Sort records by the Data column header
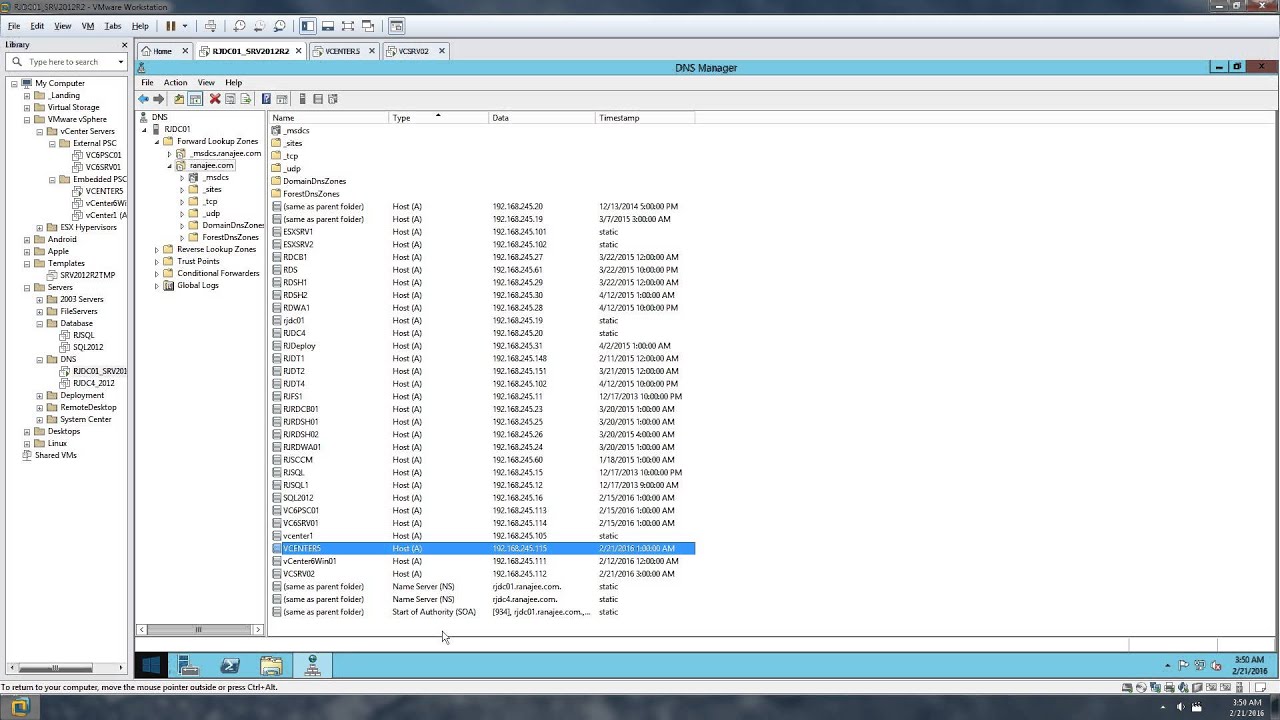This screenshot has width=1280, height=720. coord(541,118)
